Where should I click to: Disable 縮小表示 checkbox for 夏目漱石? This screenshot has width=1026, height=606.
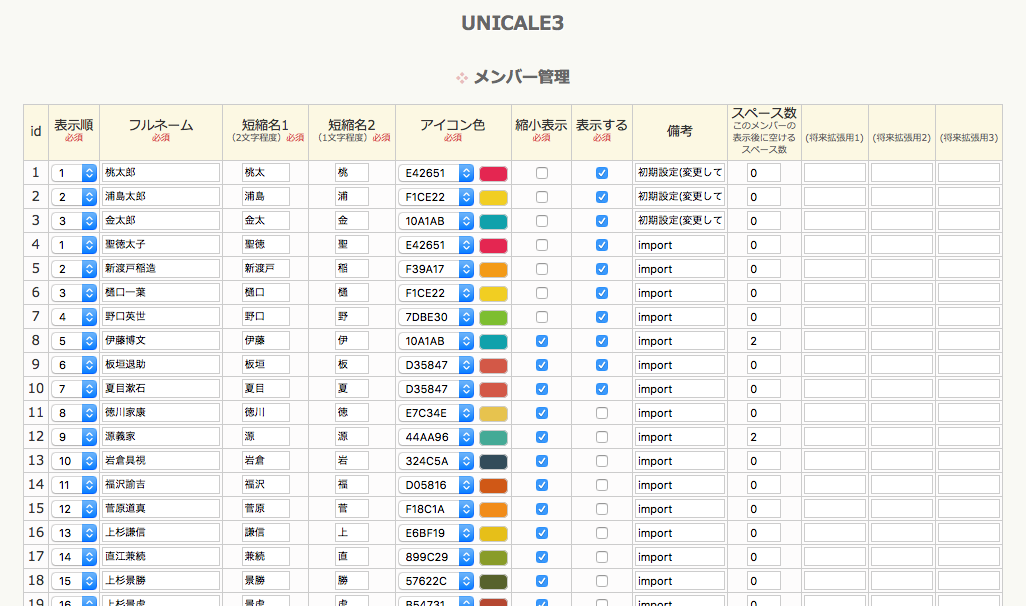point(542,389)
